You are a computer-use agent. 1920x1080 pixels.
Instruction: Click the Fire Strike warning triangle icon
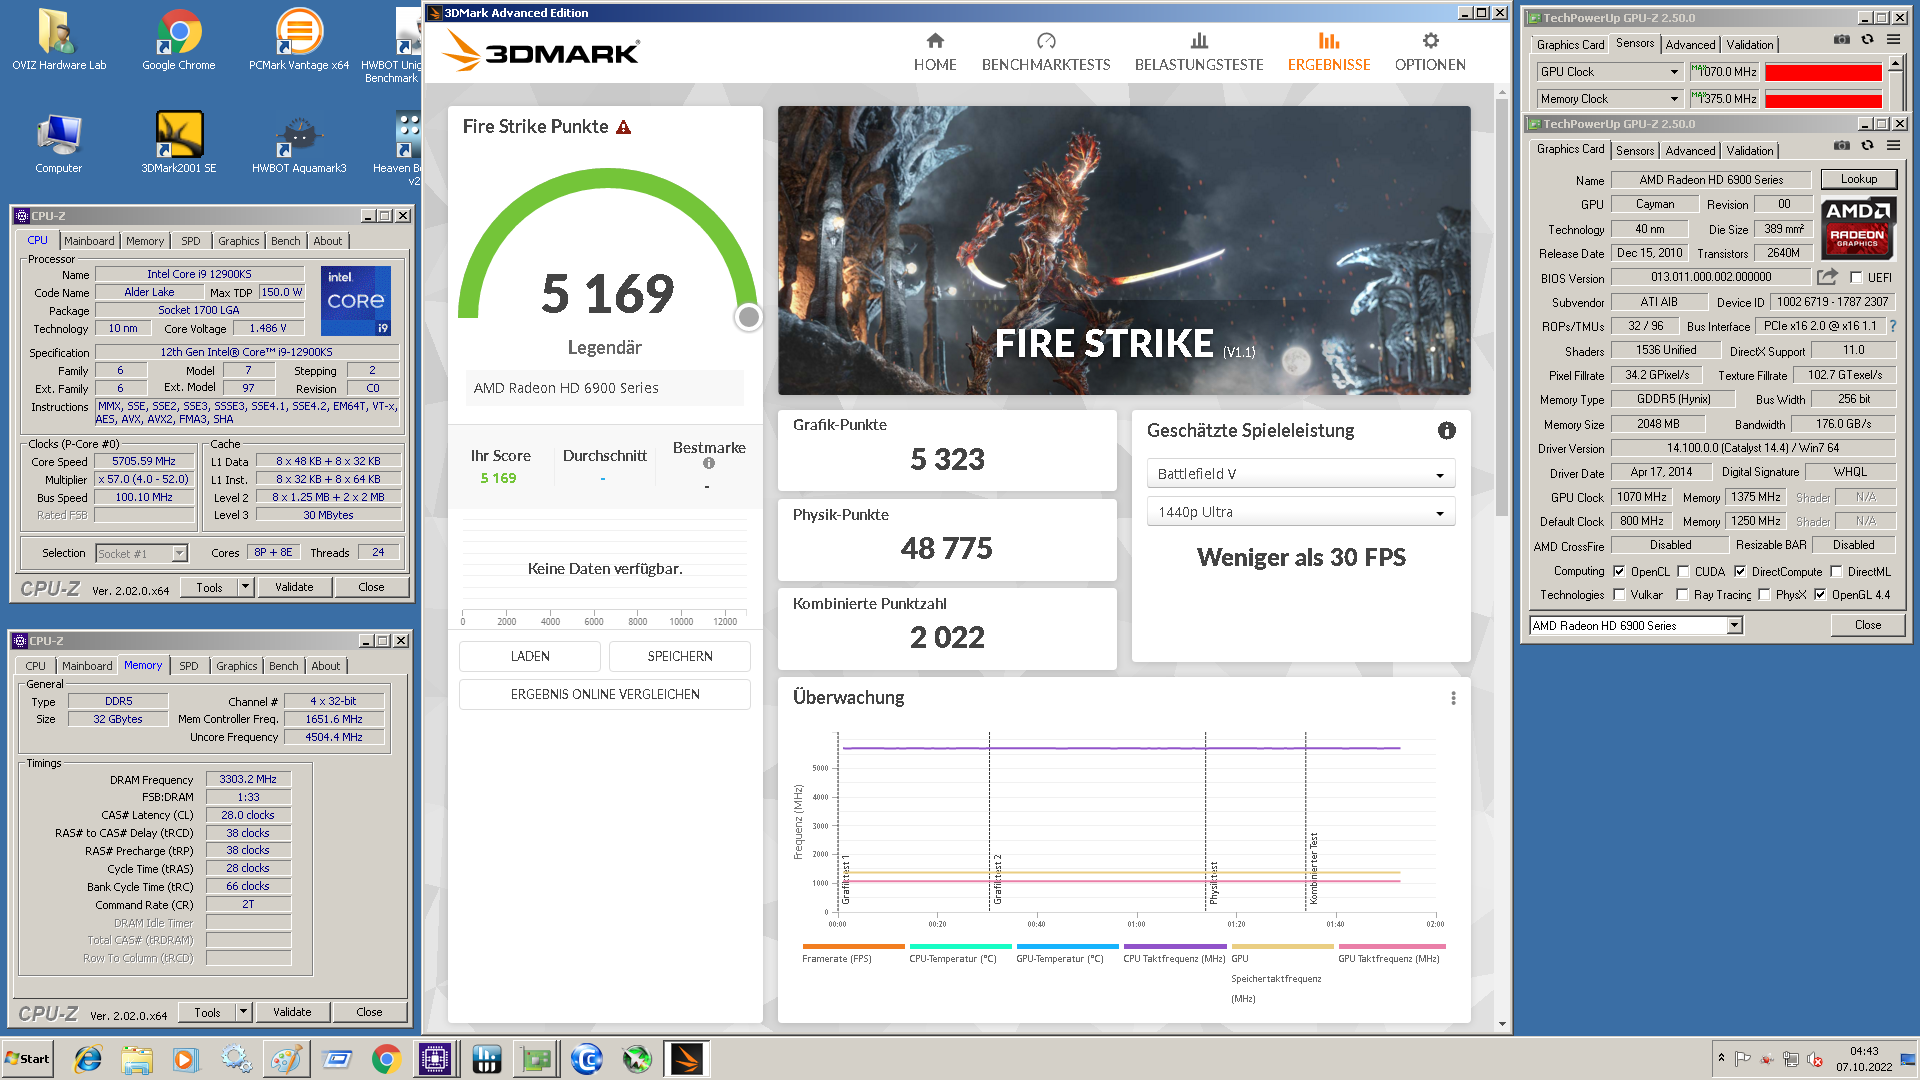pyautogui.click(x=624, y=127)
